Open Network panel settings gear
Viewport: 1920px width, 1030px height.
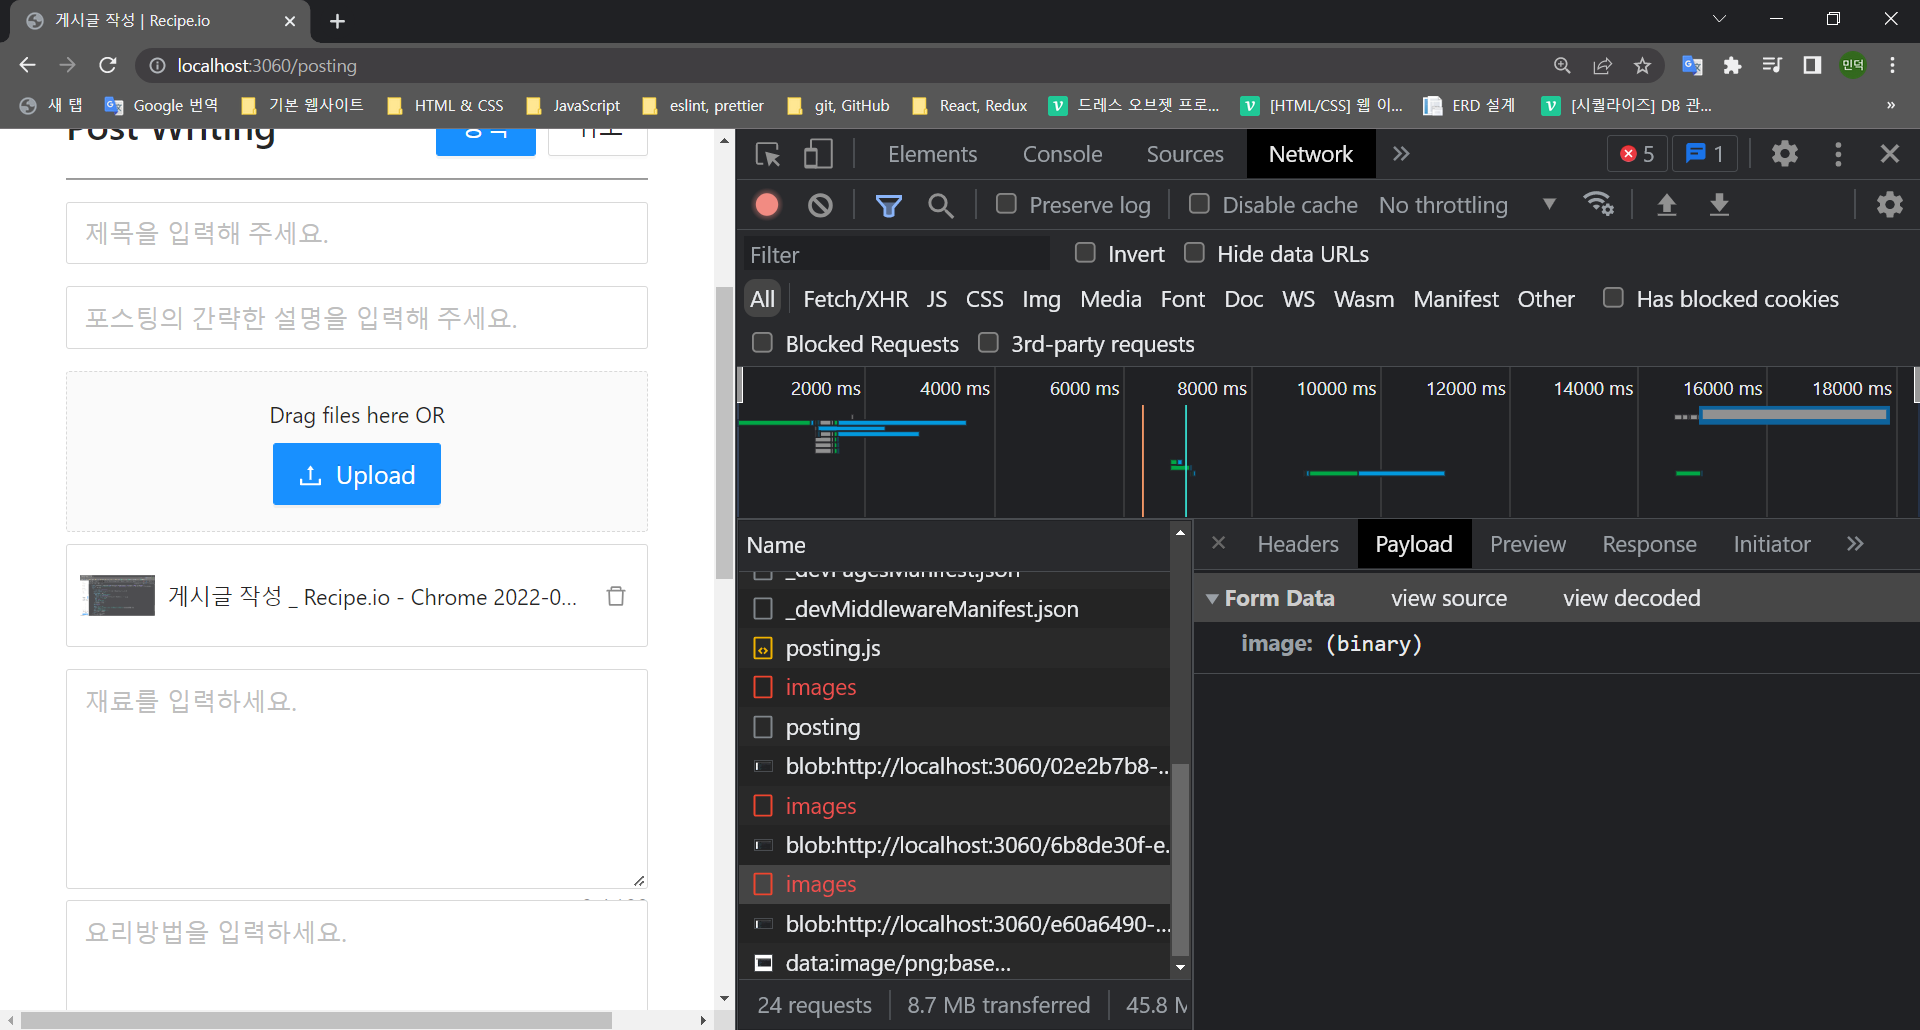click(x=1889, y=205)
